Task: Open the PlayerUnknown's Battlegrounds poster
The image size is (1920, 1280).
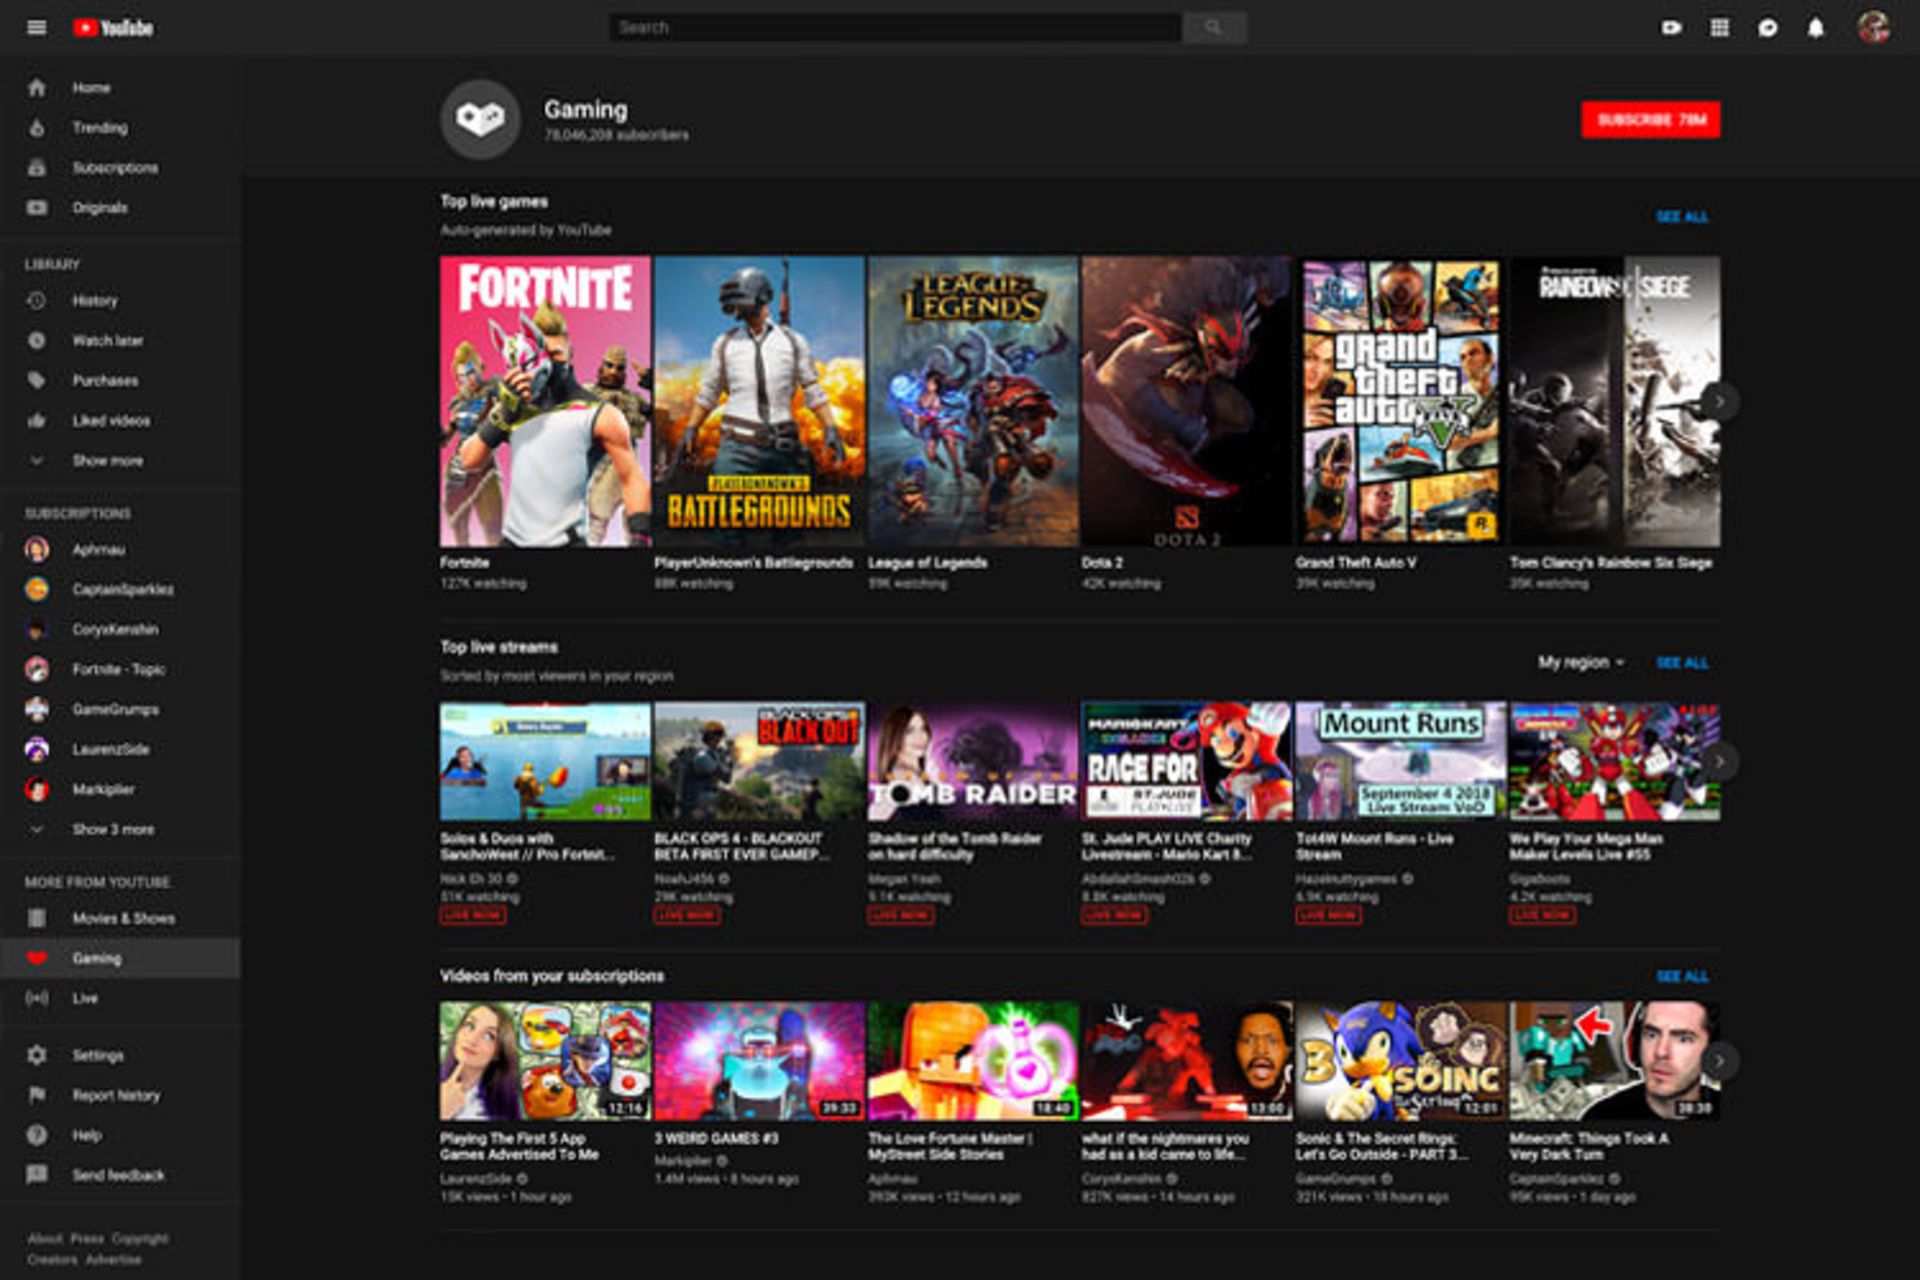Action: click(759, 401)
